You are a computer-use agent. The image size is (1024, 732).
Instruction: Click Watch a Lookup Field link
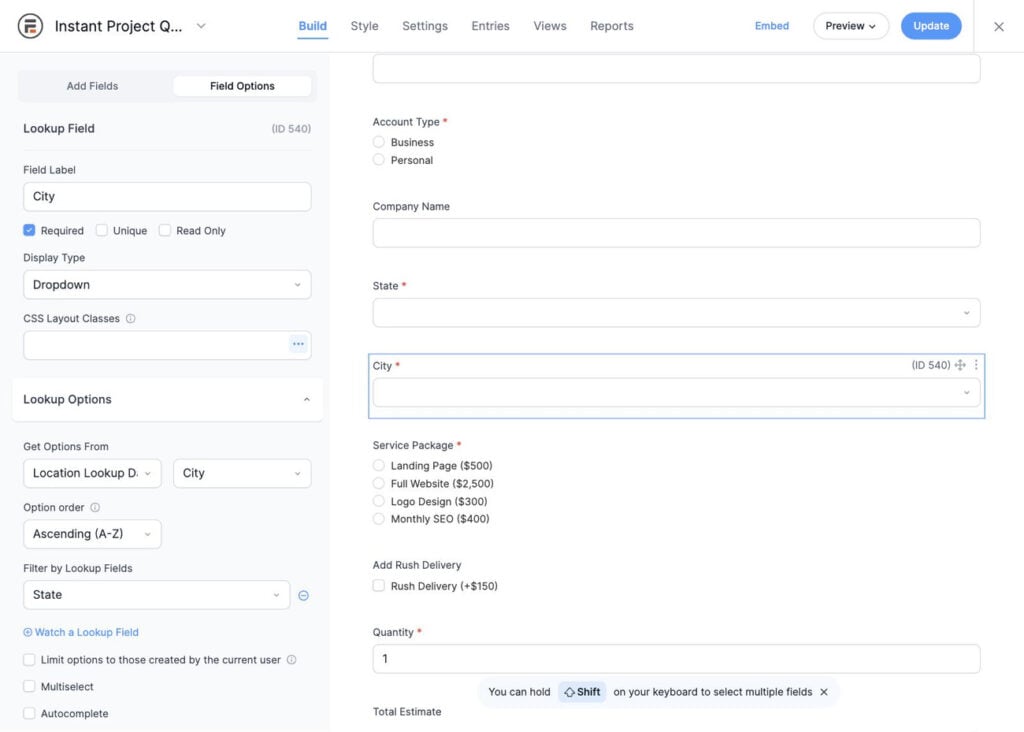pos(81,632)
